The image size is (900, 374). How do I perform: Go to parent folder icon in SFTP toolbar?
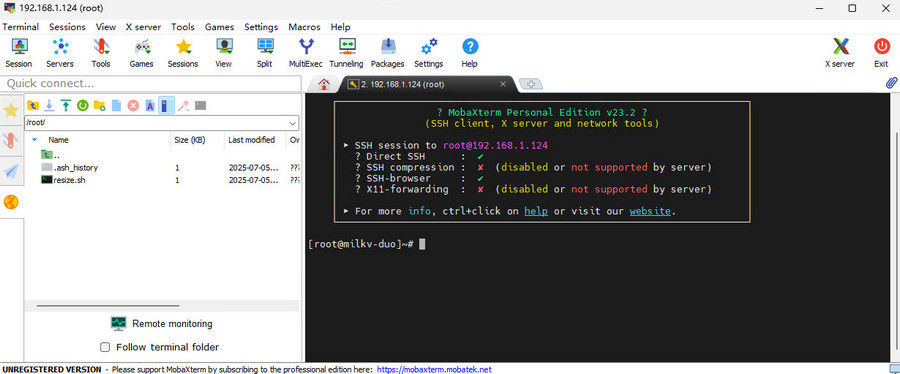[33, 106]
